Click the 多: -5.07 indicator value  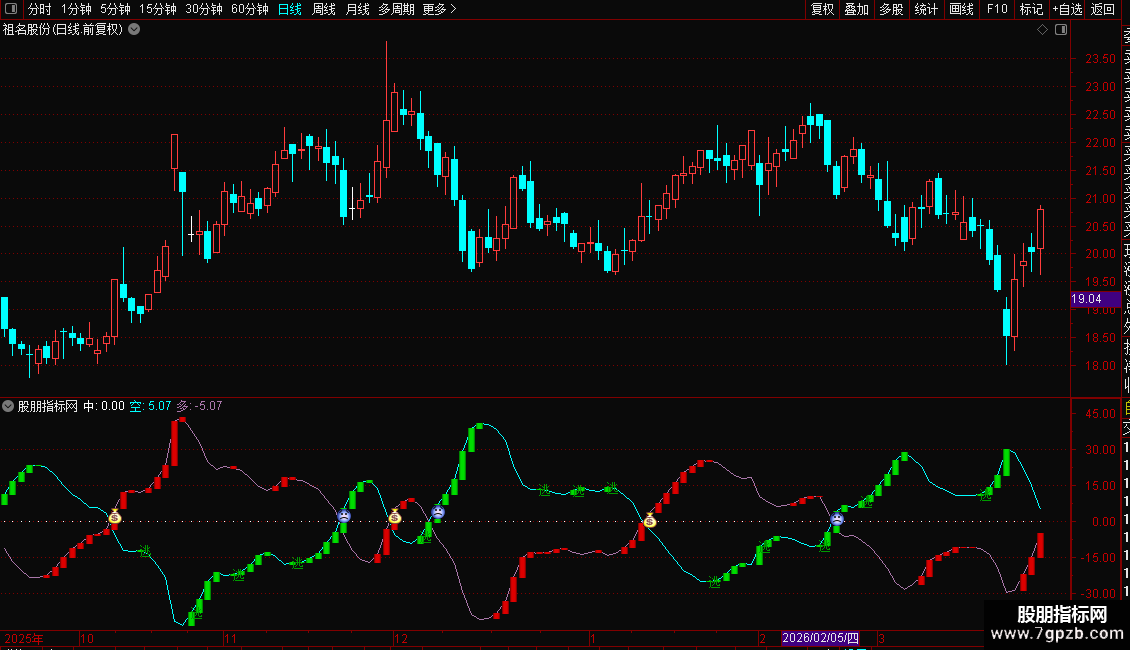pyautogui.click(x=200, y=406)
